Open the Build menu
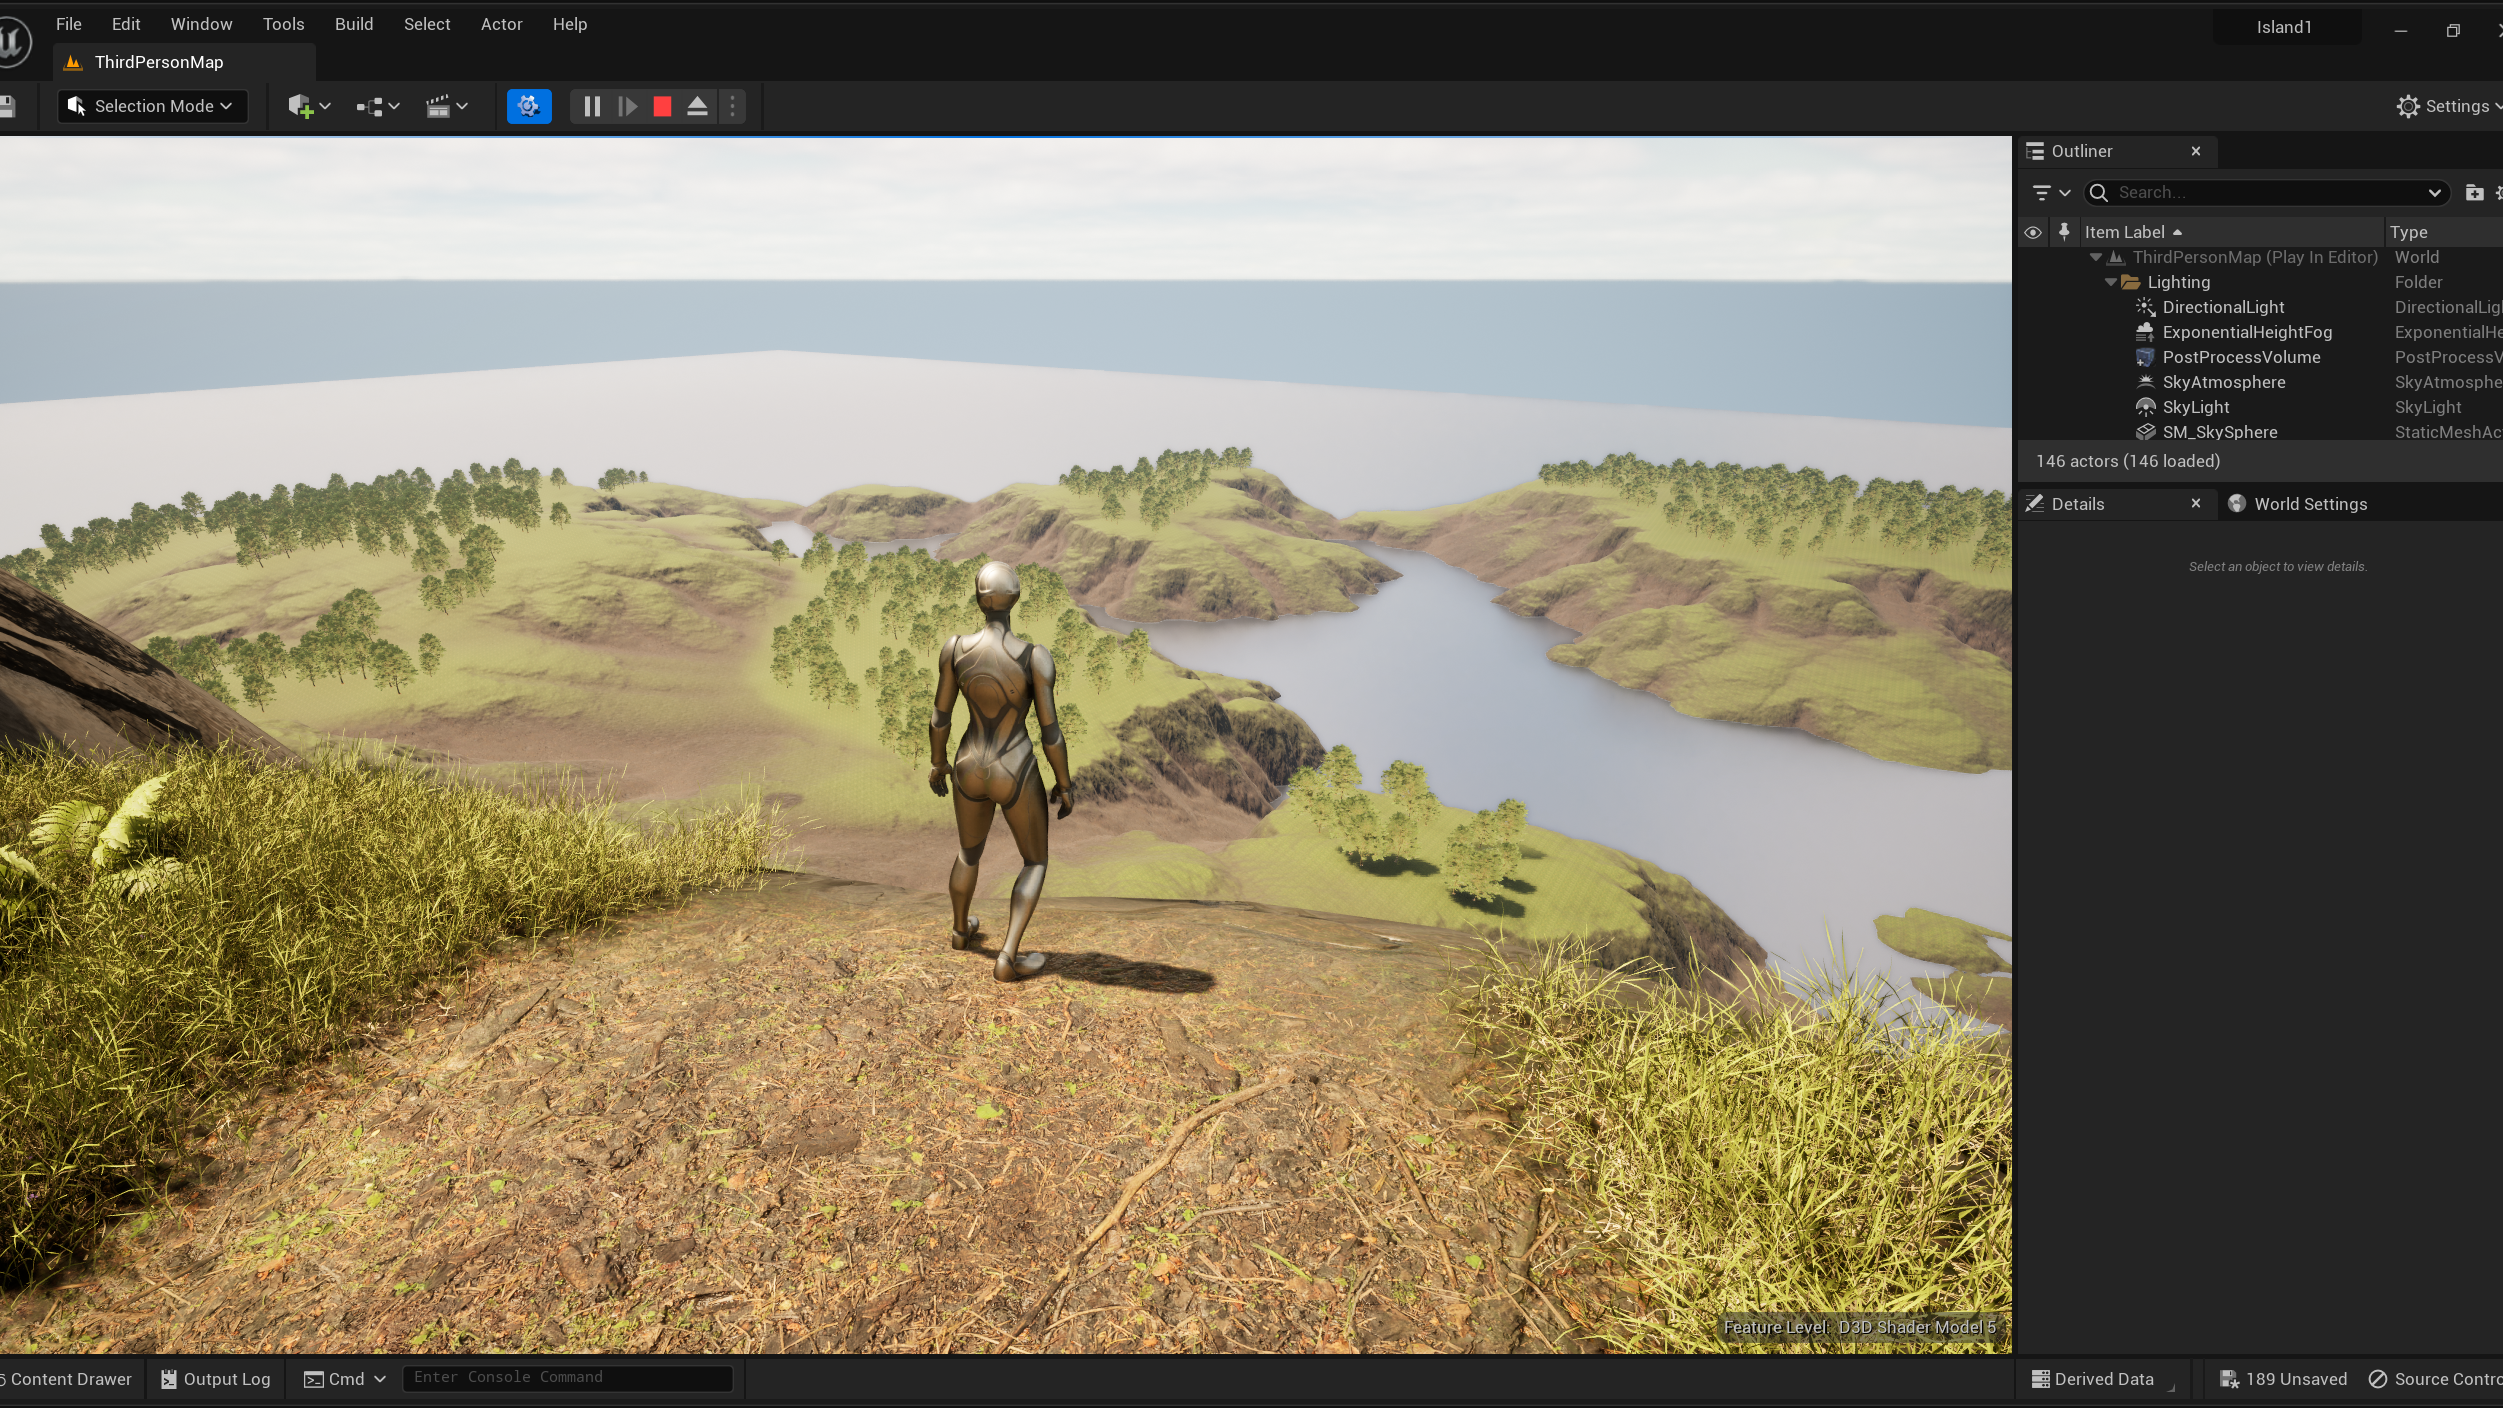The image size is (2503, 1408). 354,24
